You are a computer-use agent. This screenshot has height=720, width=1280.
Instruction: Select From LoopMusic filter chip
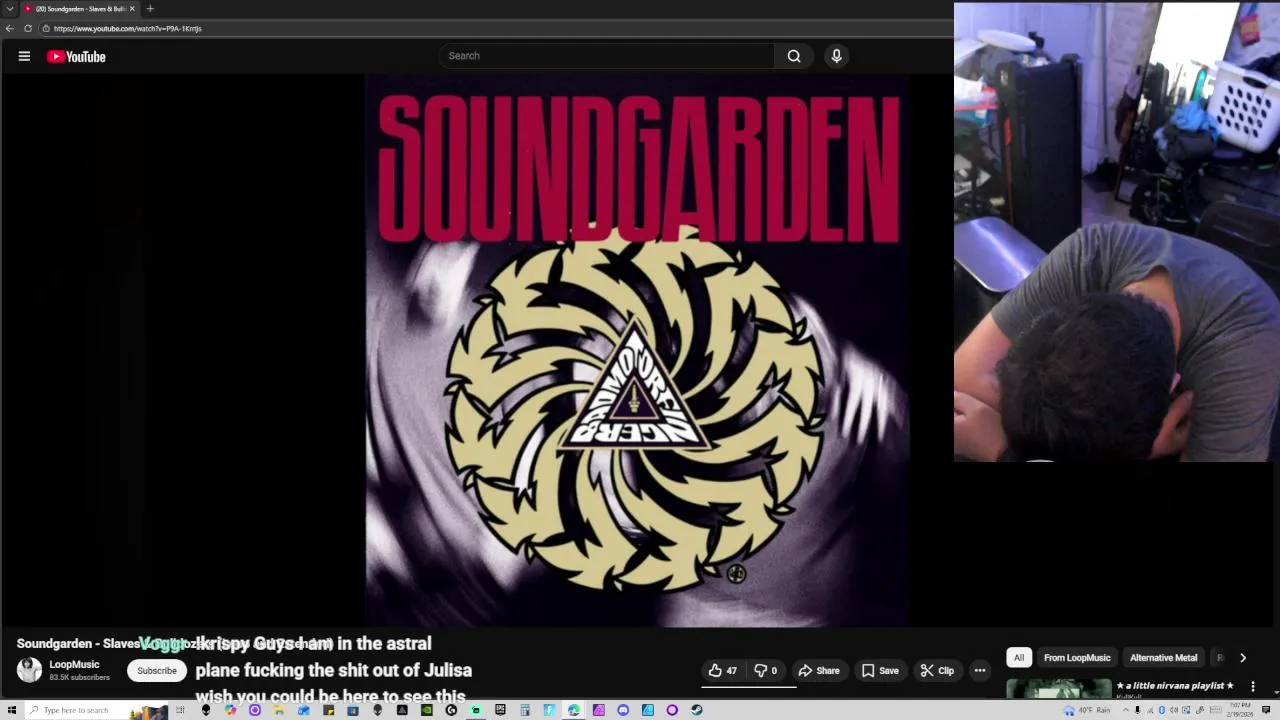(x=1077, y=658)
